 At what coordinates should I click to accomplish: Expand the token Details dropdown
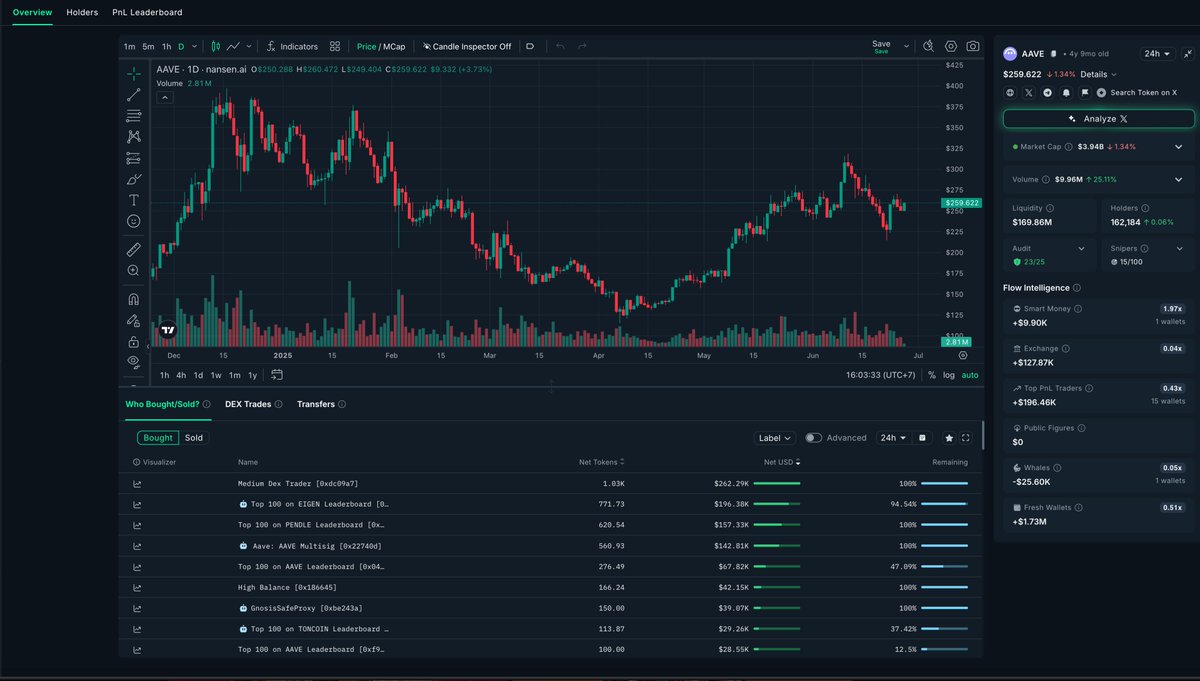point(1099,74)
